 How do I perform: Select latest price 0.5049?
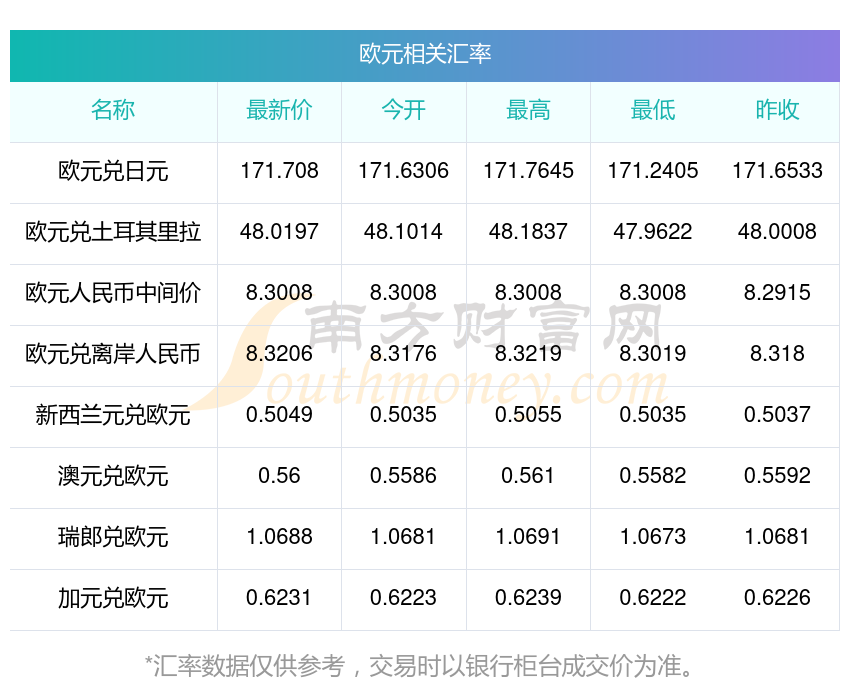coord(279,415)
